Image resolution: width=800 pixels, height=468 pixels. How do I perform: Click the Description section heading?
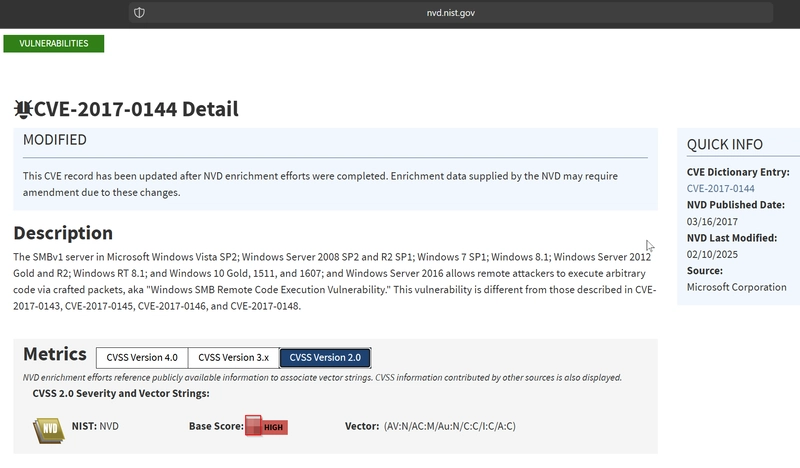click(x=63, y=233)
